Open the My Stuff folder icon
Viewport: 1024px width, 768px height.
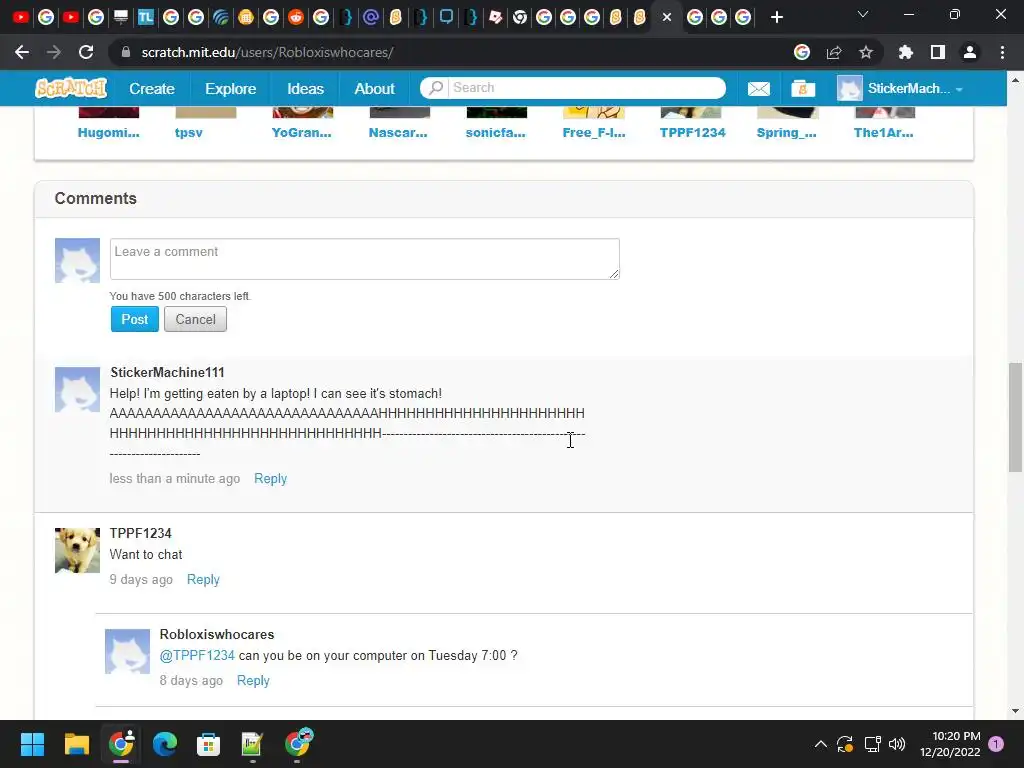[x=803, y=88]
